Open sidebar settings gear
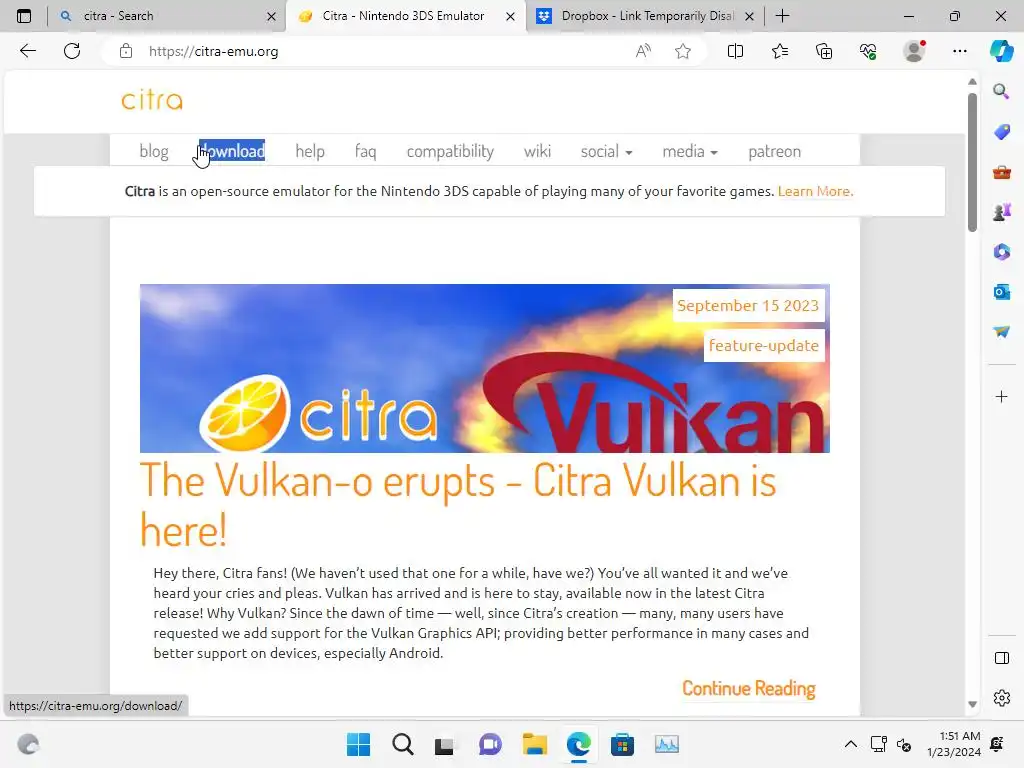This screenshot has height=768, width=1024. tap(1001, 698)
